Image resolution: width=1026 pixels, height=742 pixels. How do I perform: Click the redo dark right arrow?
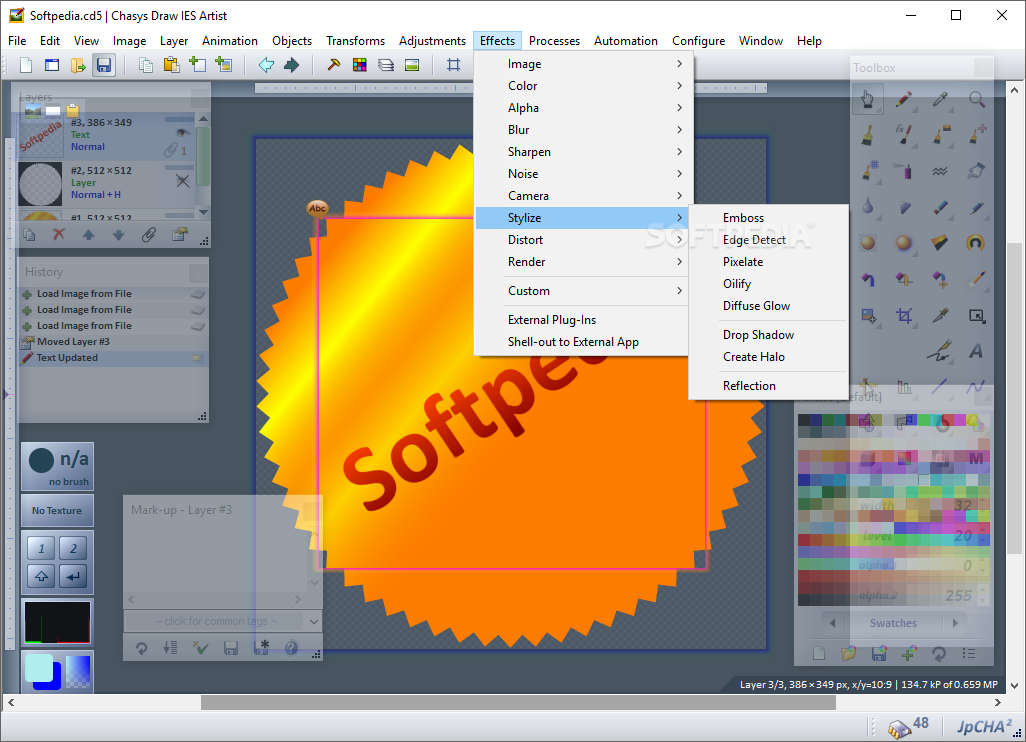[291, 65]
